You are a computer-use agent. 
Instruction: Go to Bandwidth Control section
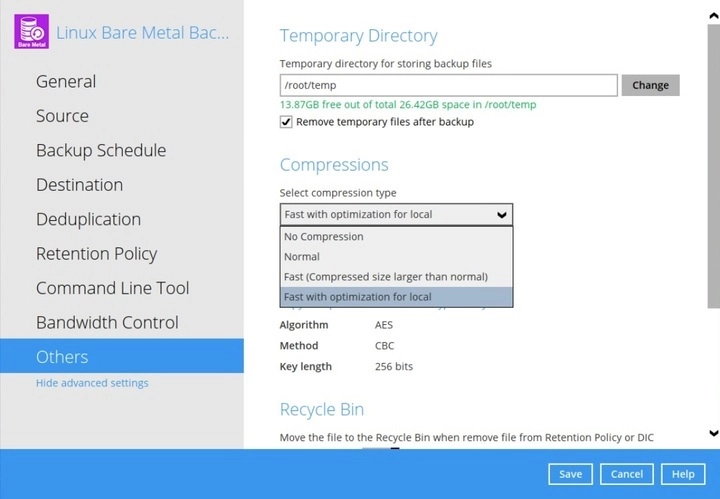(107, 323)
